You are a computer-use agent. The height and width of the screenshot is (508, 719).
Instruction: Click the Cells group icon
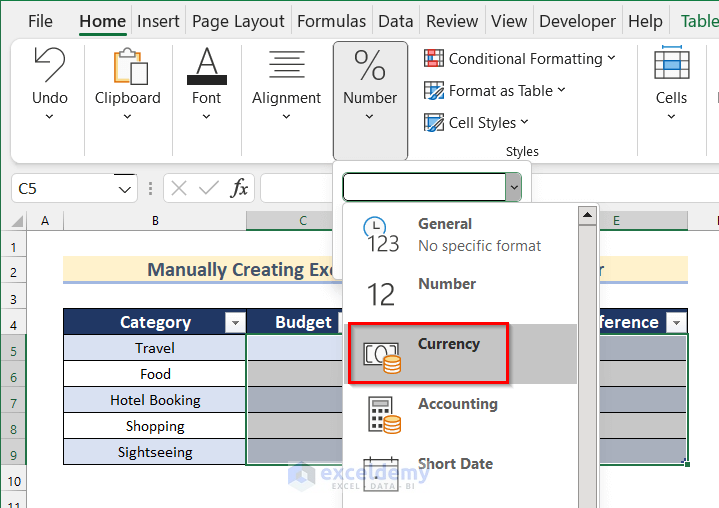coord(671,66)
